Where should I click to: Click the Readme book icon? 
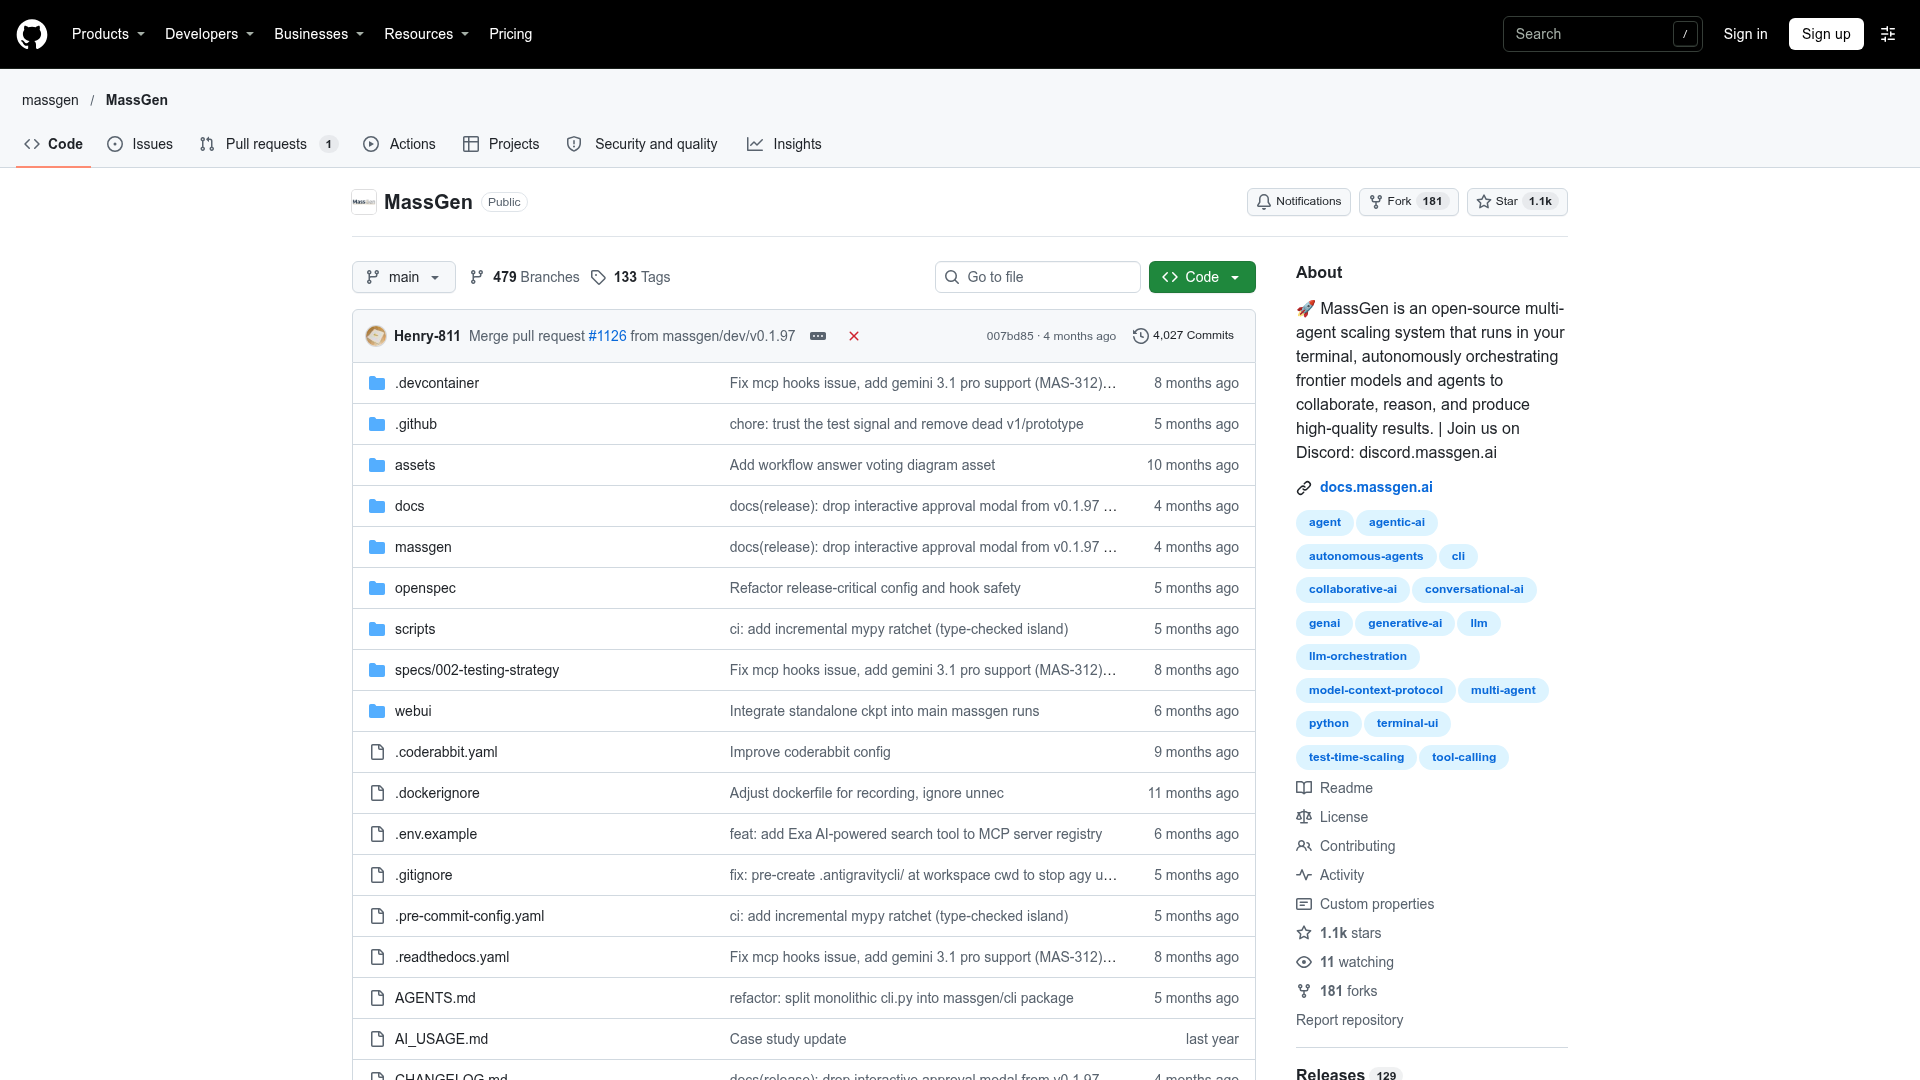point(1304,788)
